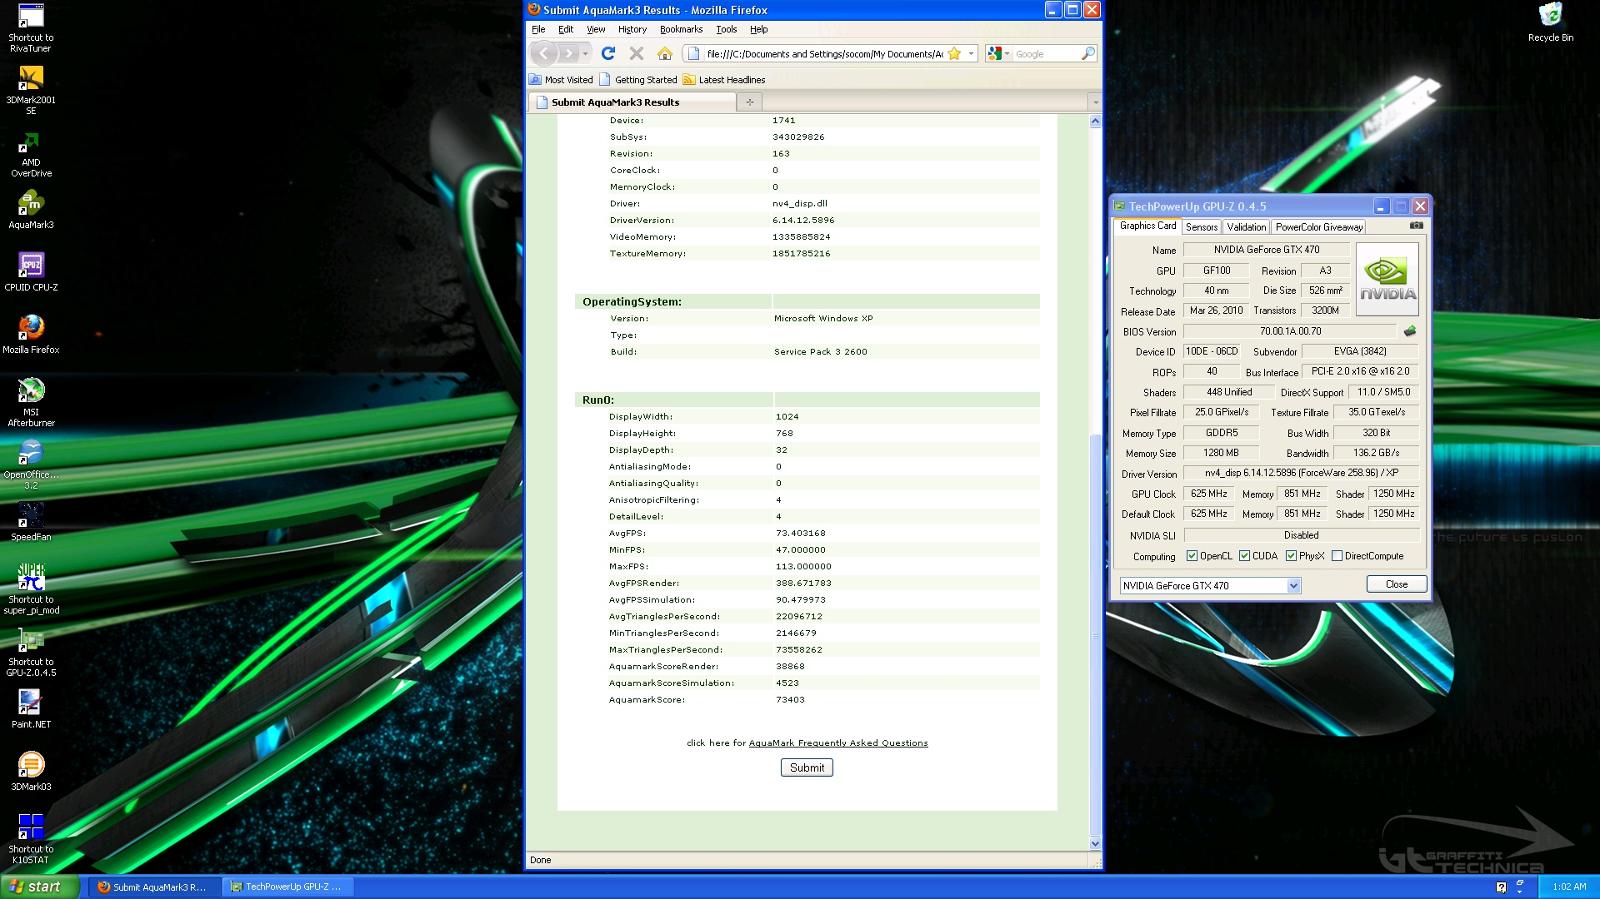Select the Graphics Card tab
The width and height of the screenshot is (1600, 899).
coord(1148,226)
